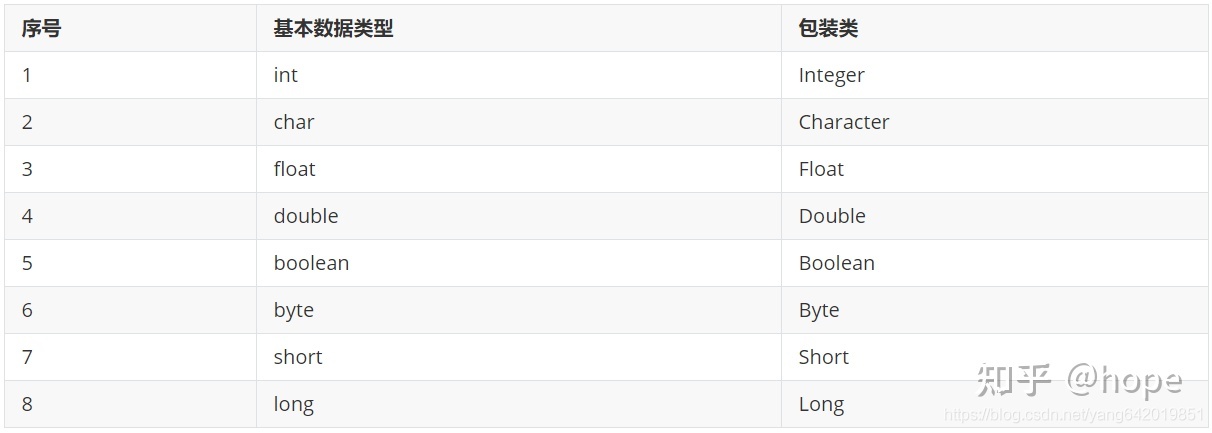
Task: Click the 基本数据类型 column header
Action: point(333,29)
